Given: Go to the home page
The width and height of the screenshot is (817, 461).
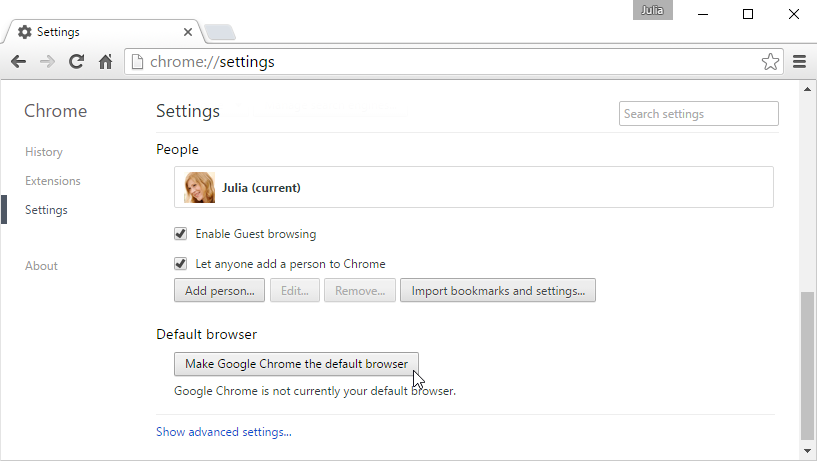Looking at the screenshot, I should tap(105, 62).
